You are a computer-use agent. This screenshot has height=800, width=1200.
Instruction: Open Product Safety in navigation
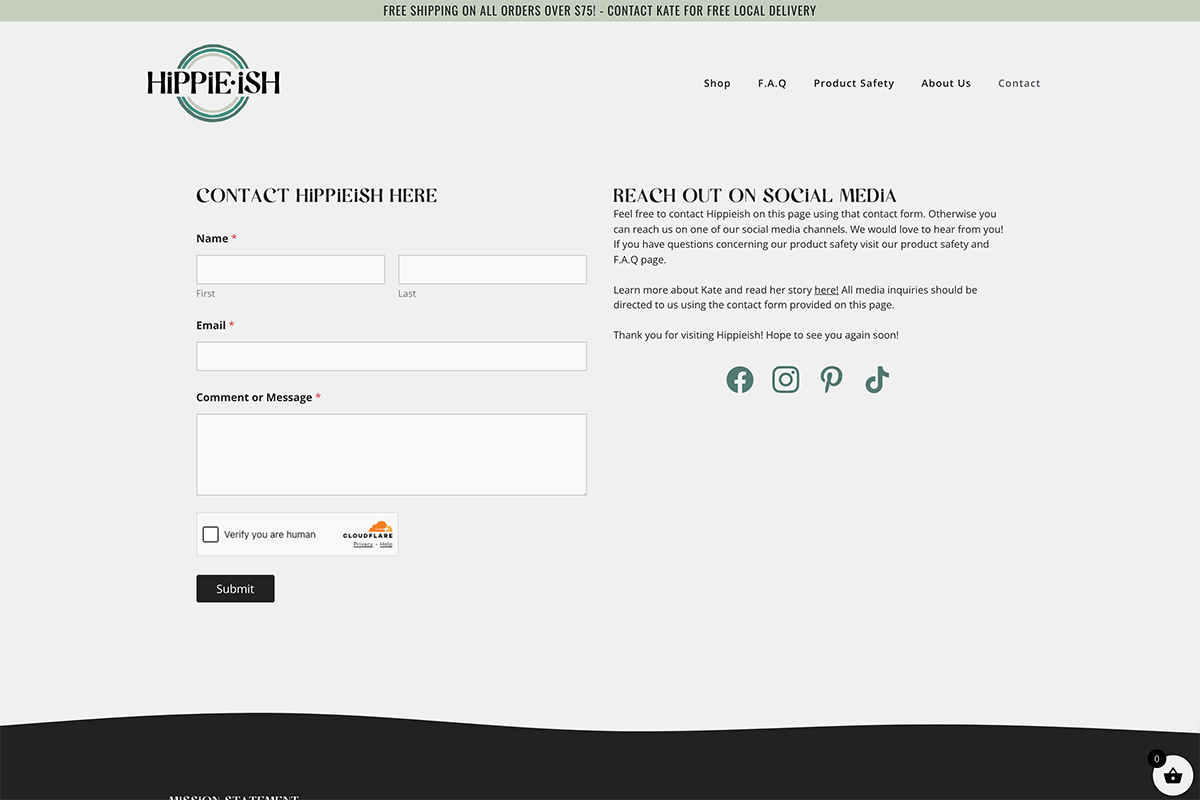coord(854,83)
